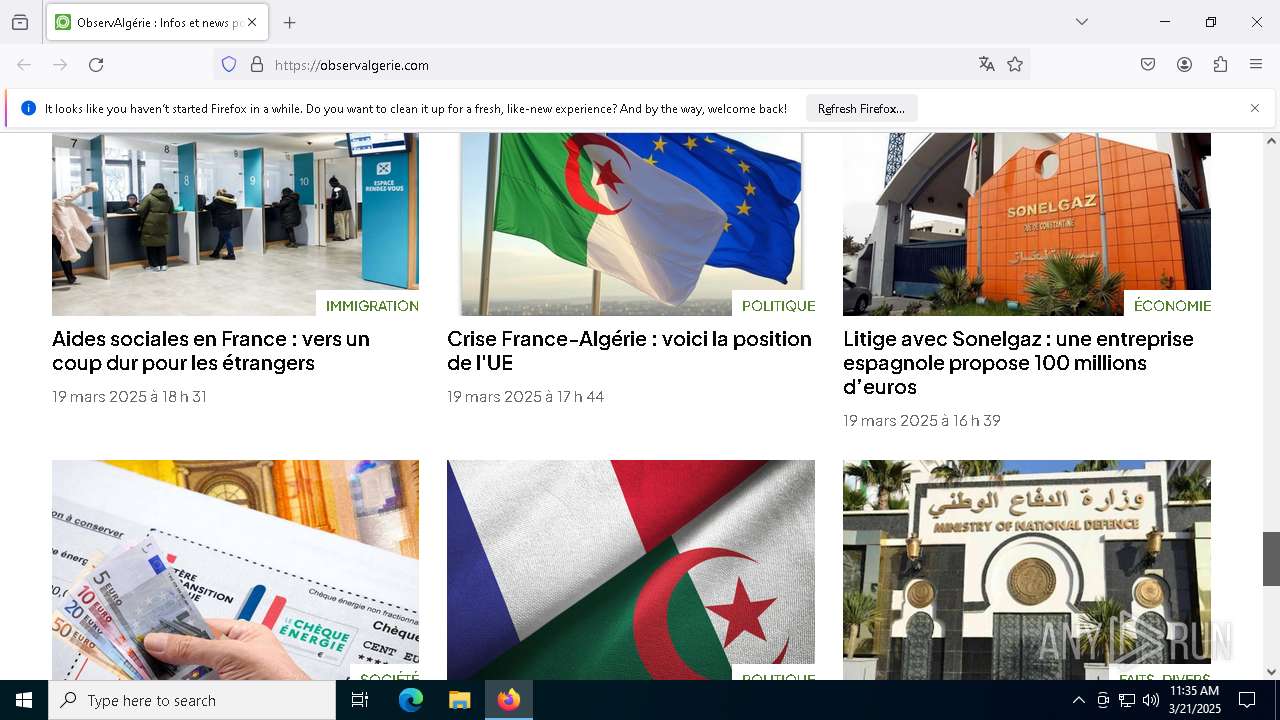
Task: Open the extensions puzzle icon
Action: 1220,65
